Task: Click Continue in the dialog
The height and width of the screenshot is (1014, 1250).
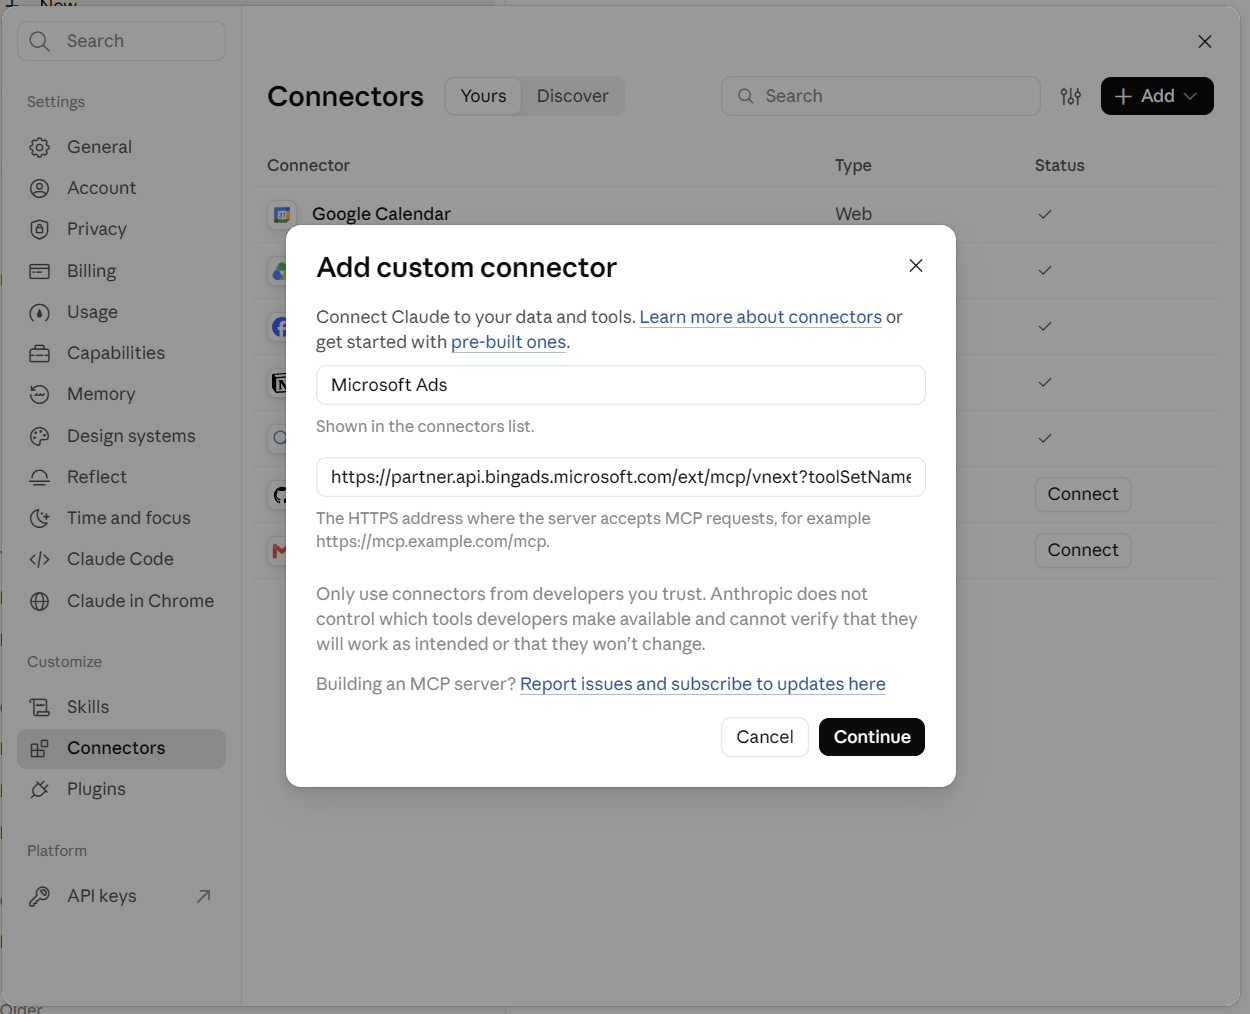Action: [x=872, y=737]
